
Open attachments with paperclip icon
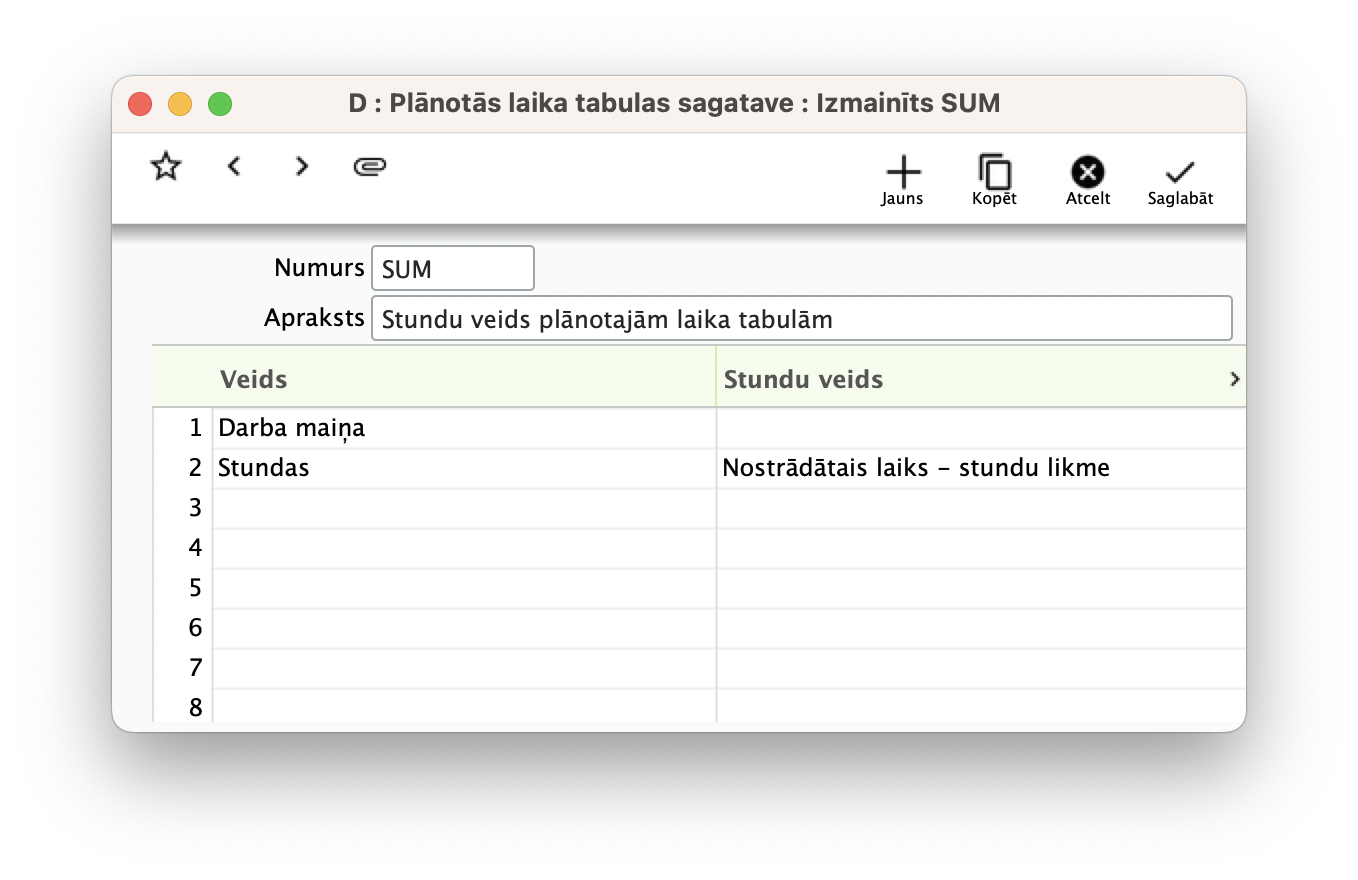tap(370, 166)
